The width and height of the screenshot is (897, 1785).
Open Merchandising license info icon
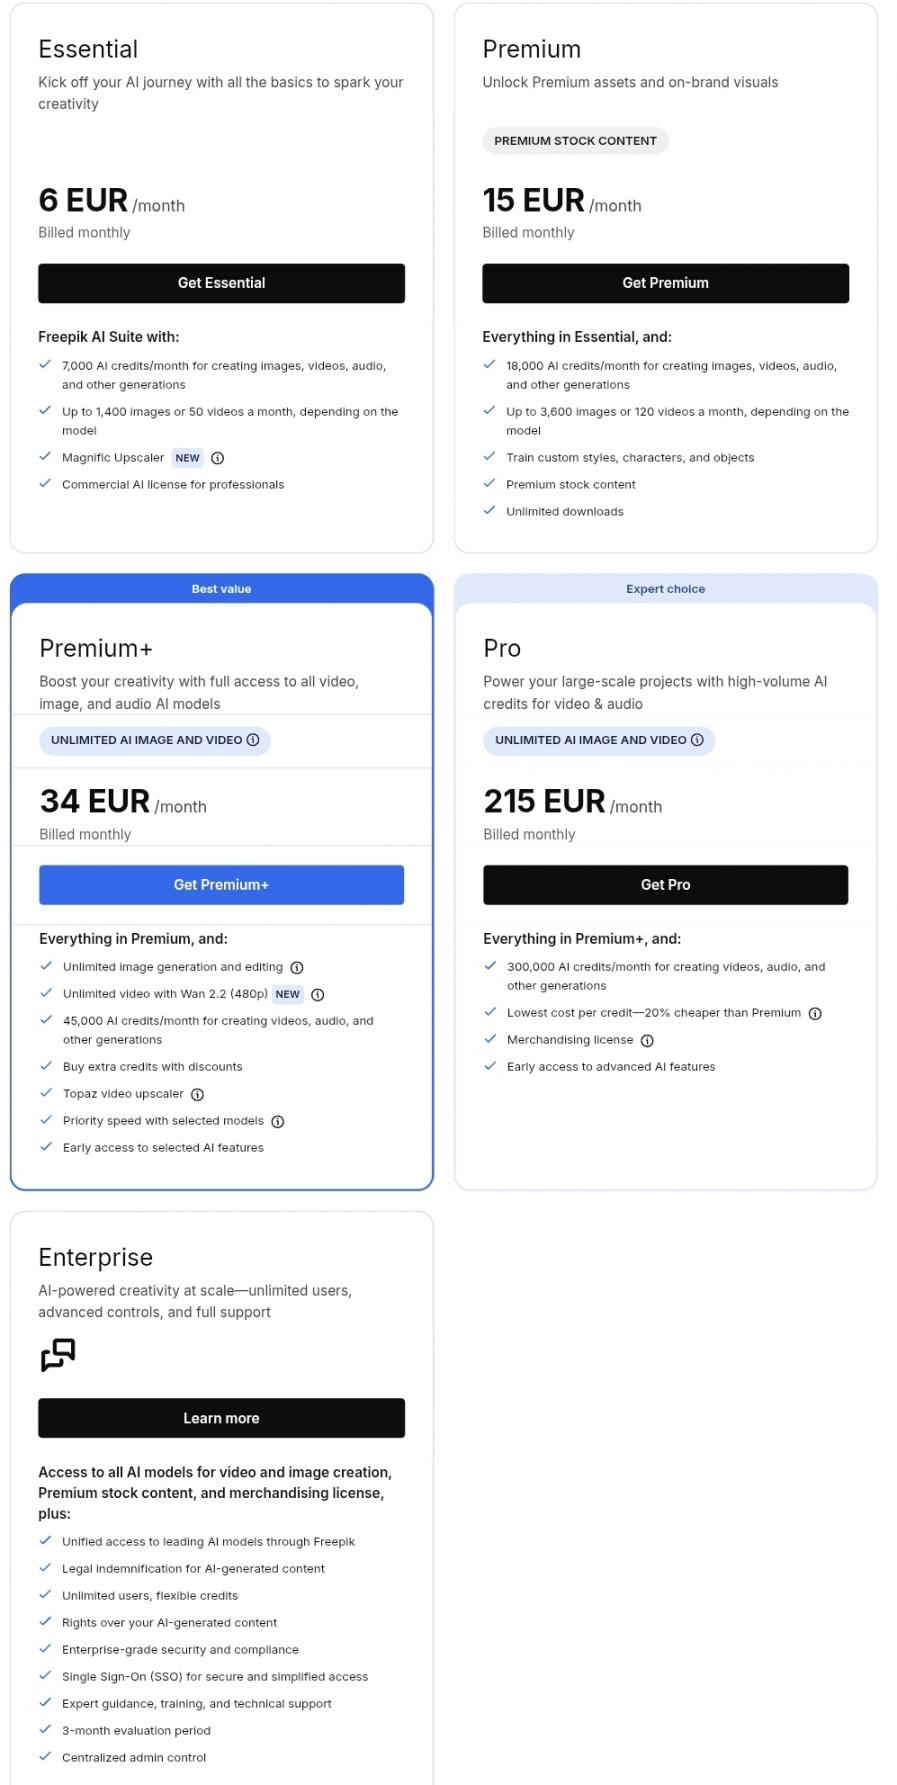(x=647, y=1041)
